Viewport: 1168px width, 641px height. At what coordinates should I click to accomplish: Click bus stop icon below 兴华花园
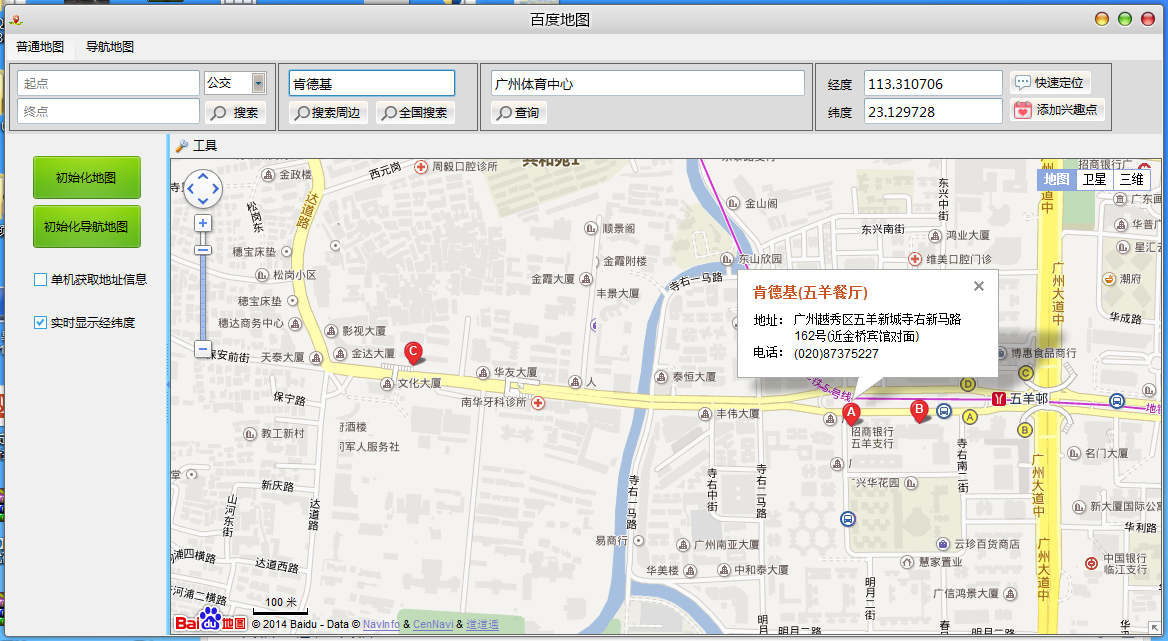(848, 519)
